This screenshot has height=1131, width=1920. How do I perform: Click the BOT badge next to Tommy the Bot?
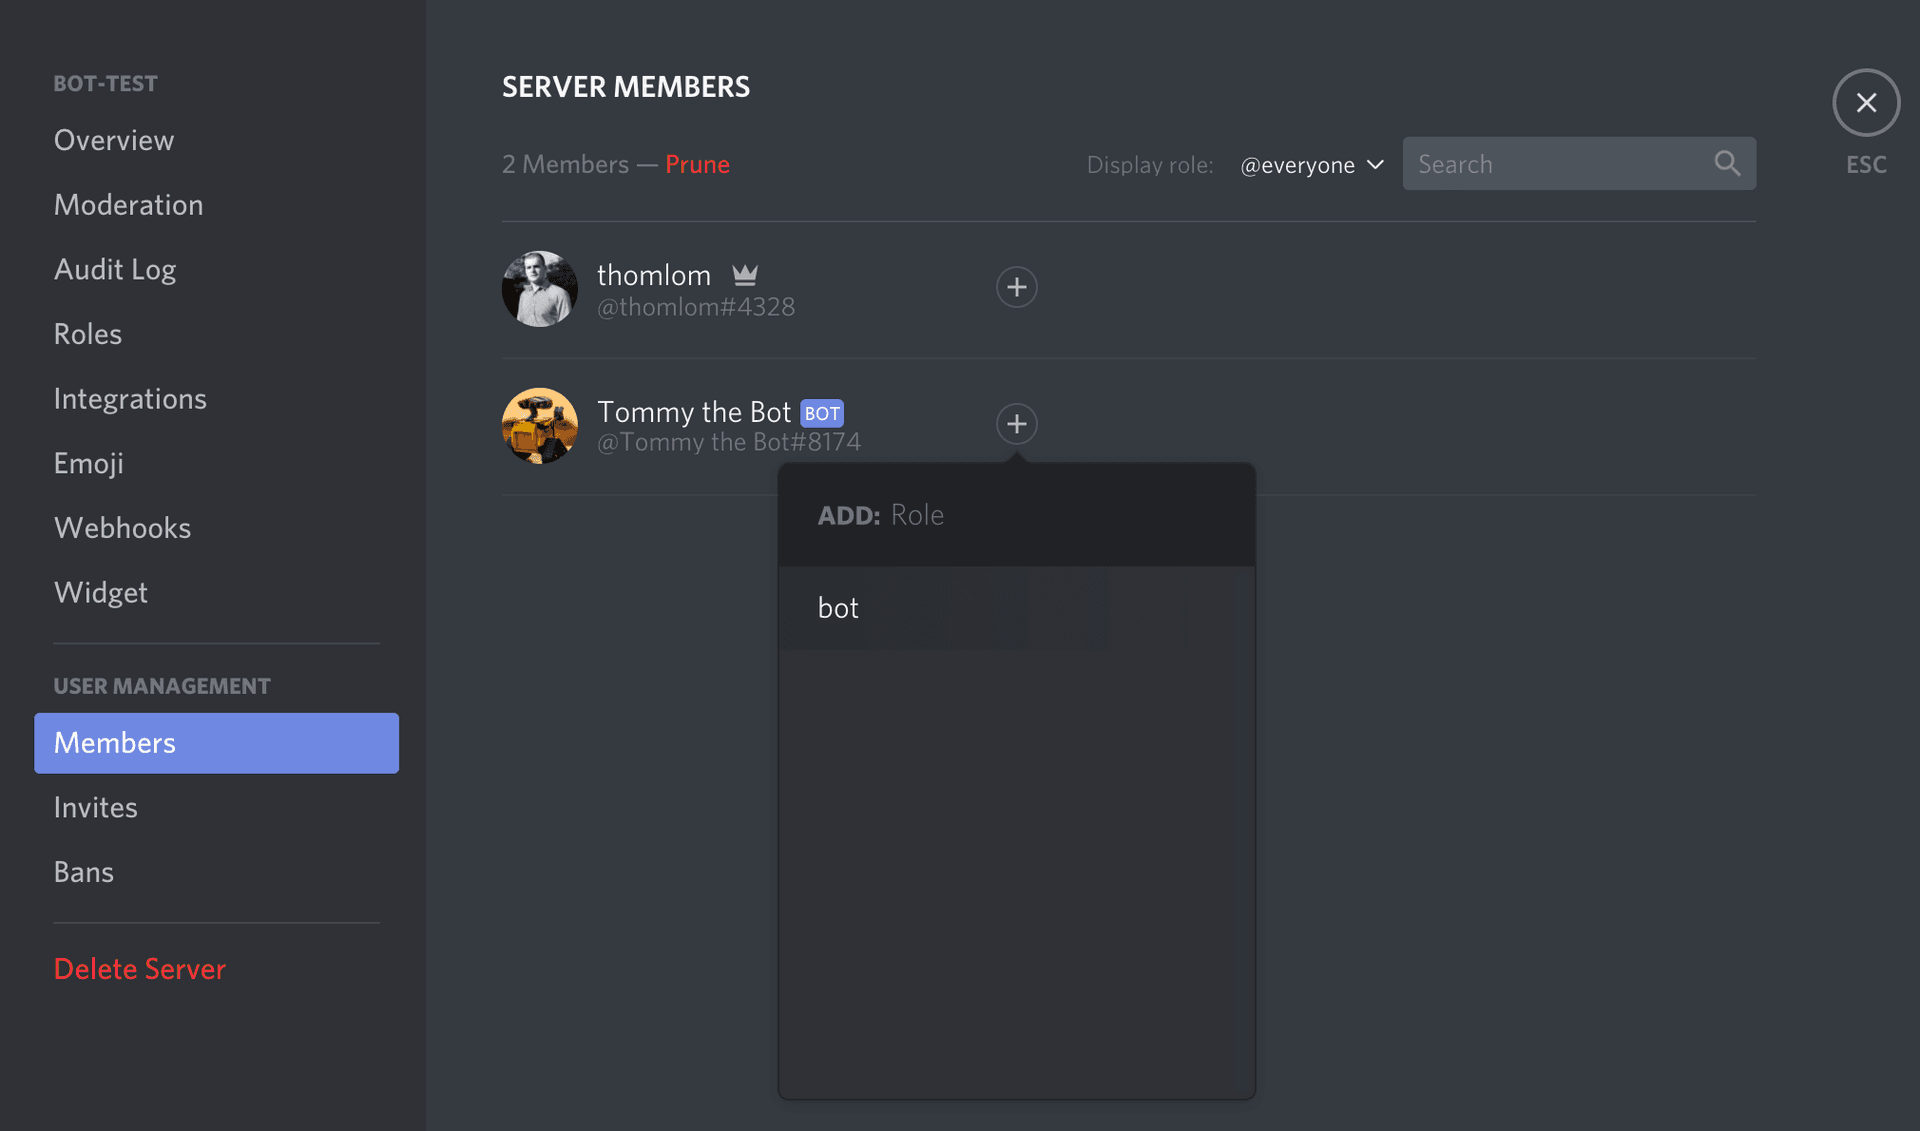pos(823,412)
